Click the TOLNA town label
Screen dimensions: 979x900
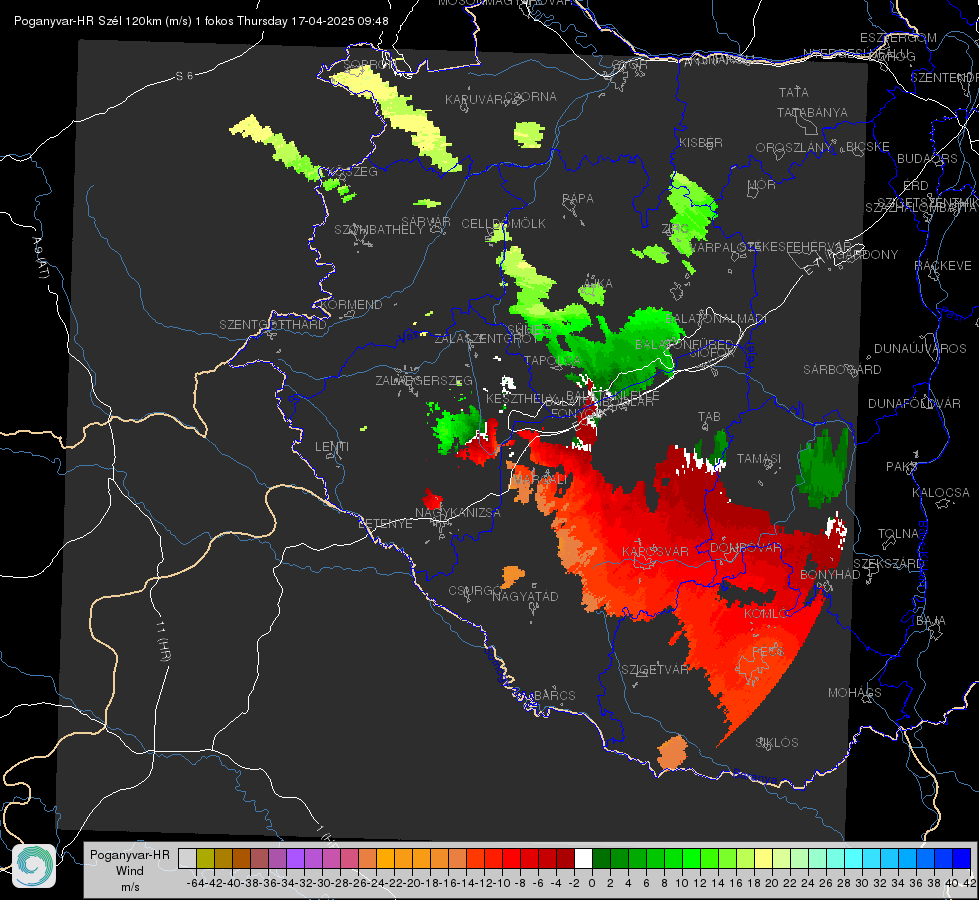tap(898, 534)
